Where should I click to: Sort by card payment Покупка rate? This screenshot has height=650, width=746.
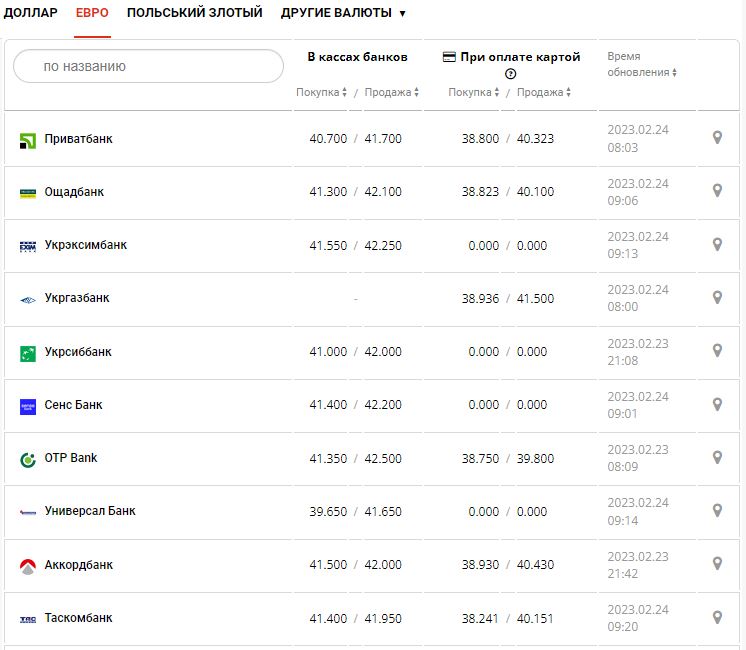coord(474,93)
